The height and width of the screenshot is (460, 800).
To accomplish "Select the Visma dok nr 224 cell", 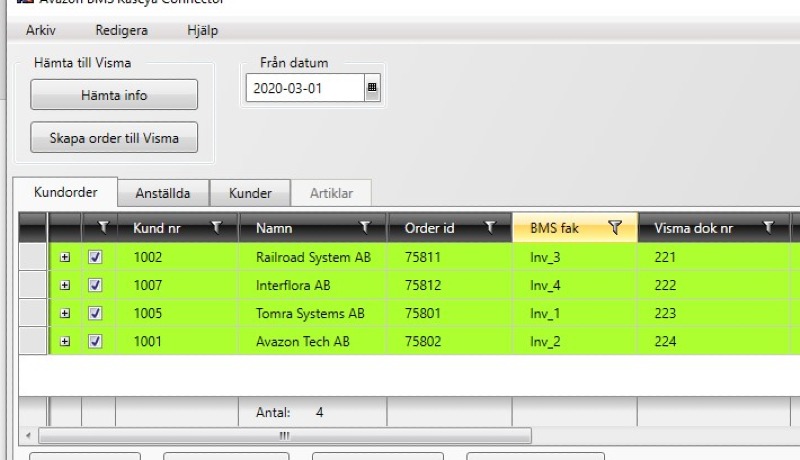I will (714, 341).
